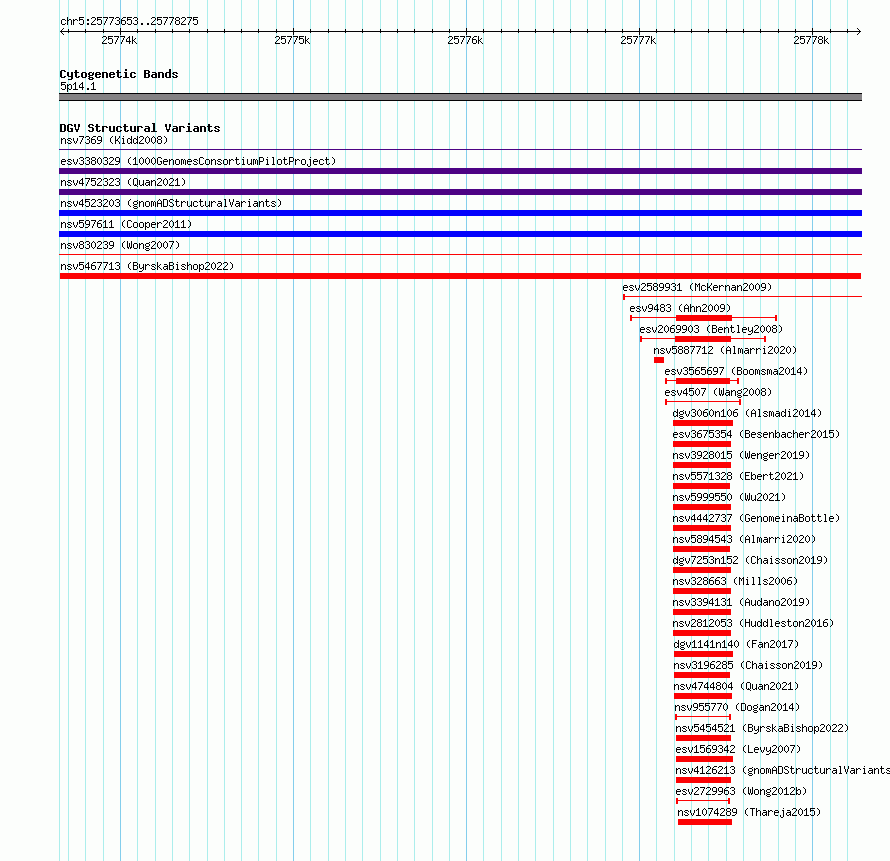This screenshot has height=861, width=890.
Task: Click nsv5571328 (Ebert2021) variant
Action: tap(738, 476)
